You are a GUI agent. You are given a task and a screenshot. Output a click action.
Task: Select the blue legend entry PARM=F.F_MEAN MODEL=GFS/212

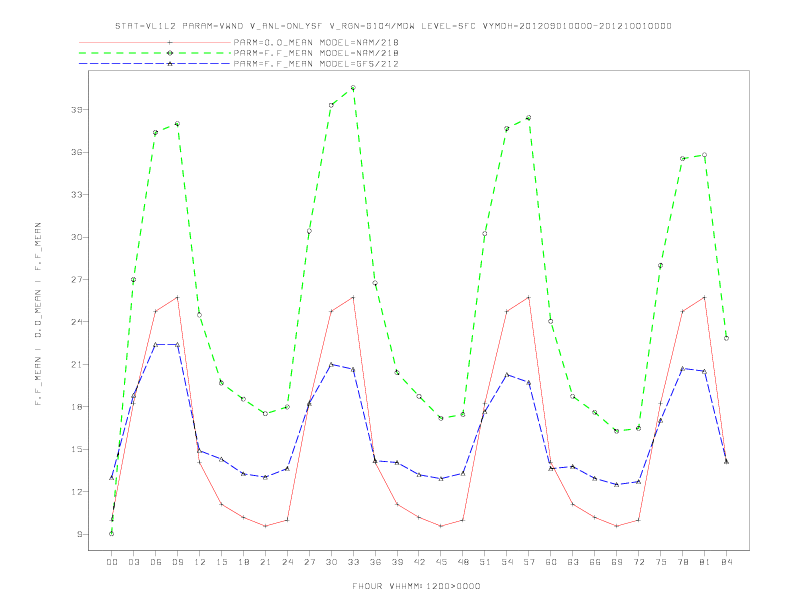(316, 64)
